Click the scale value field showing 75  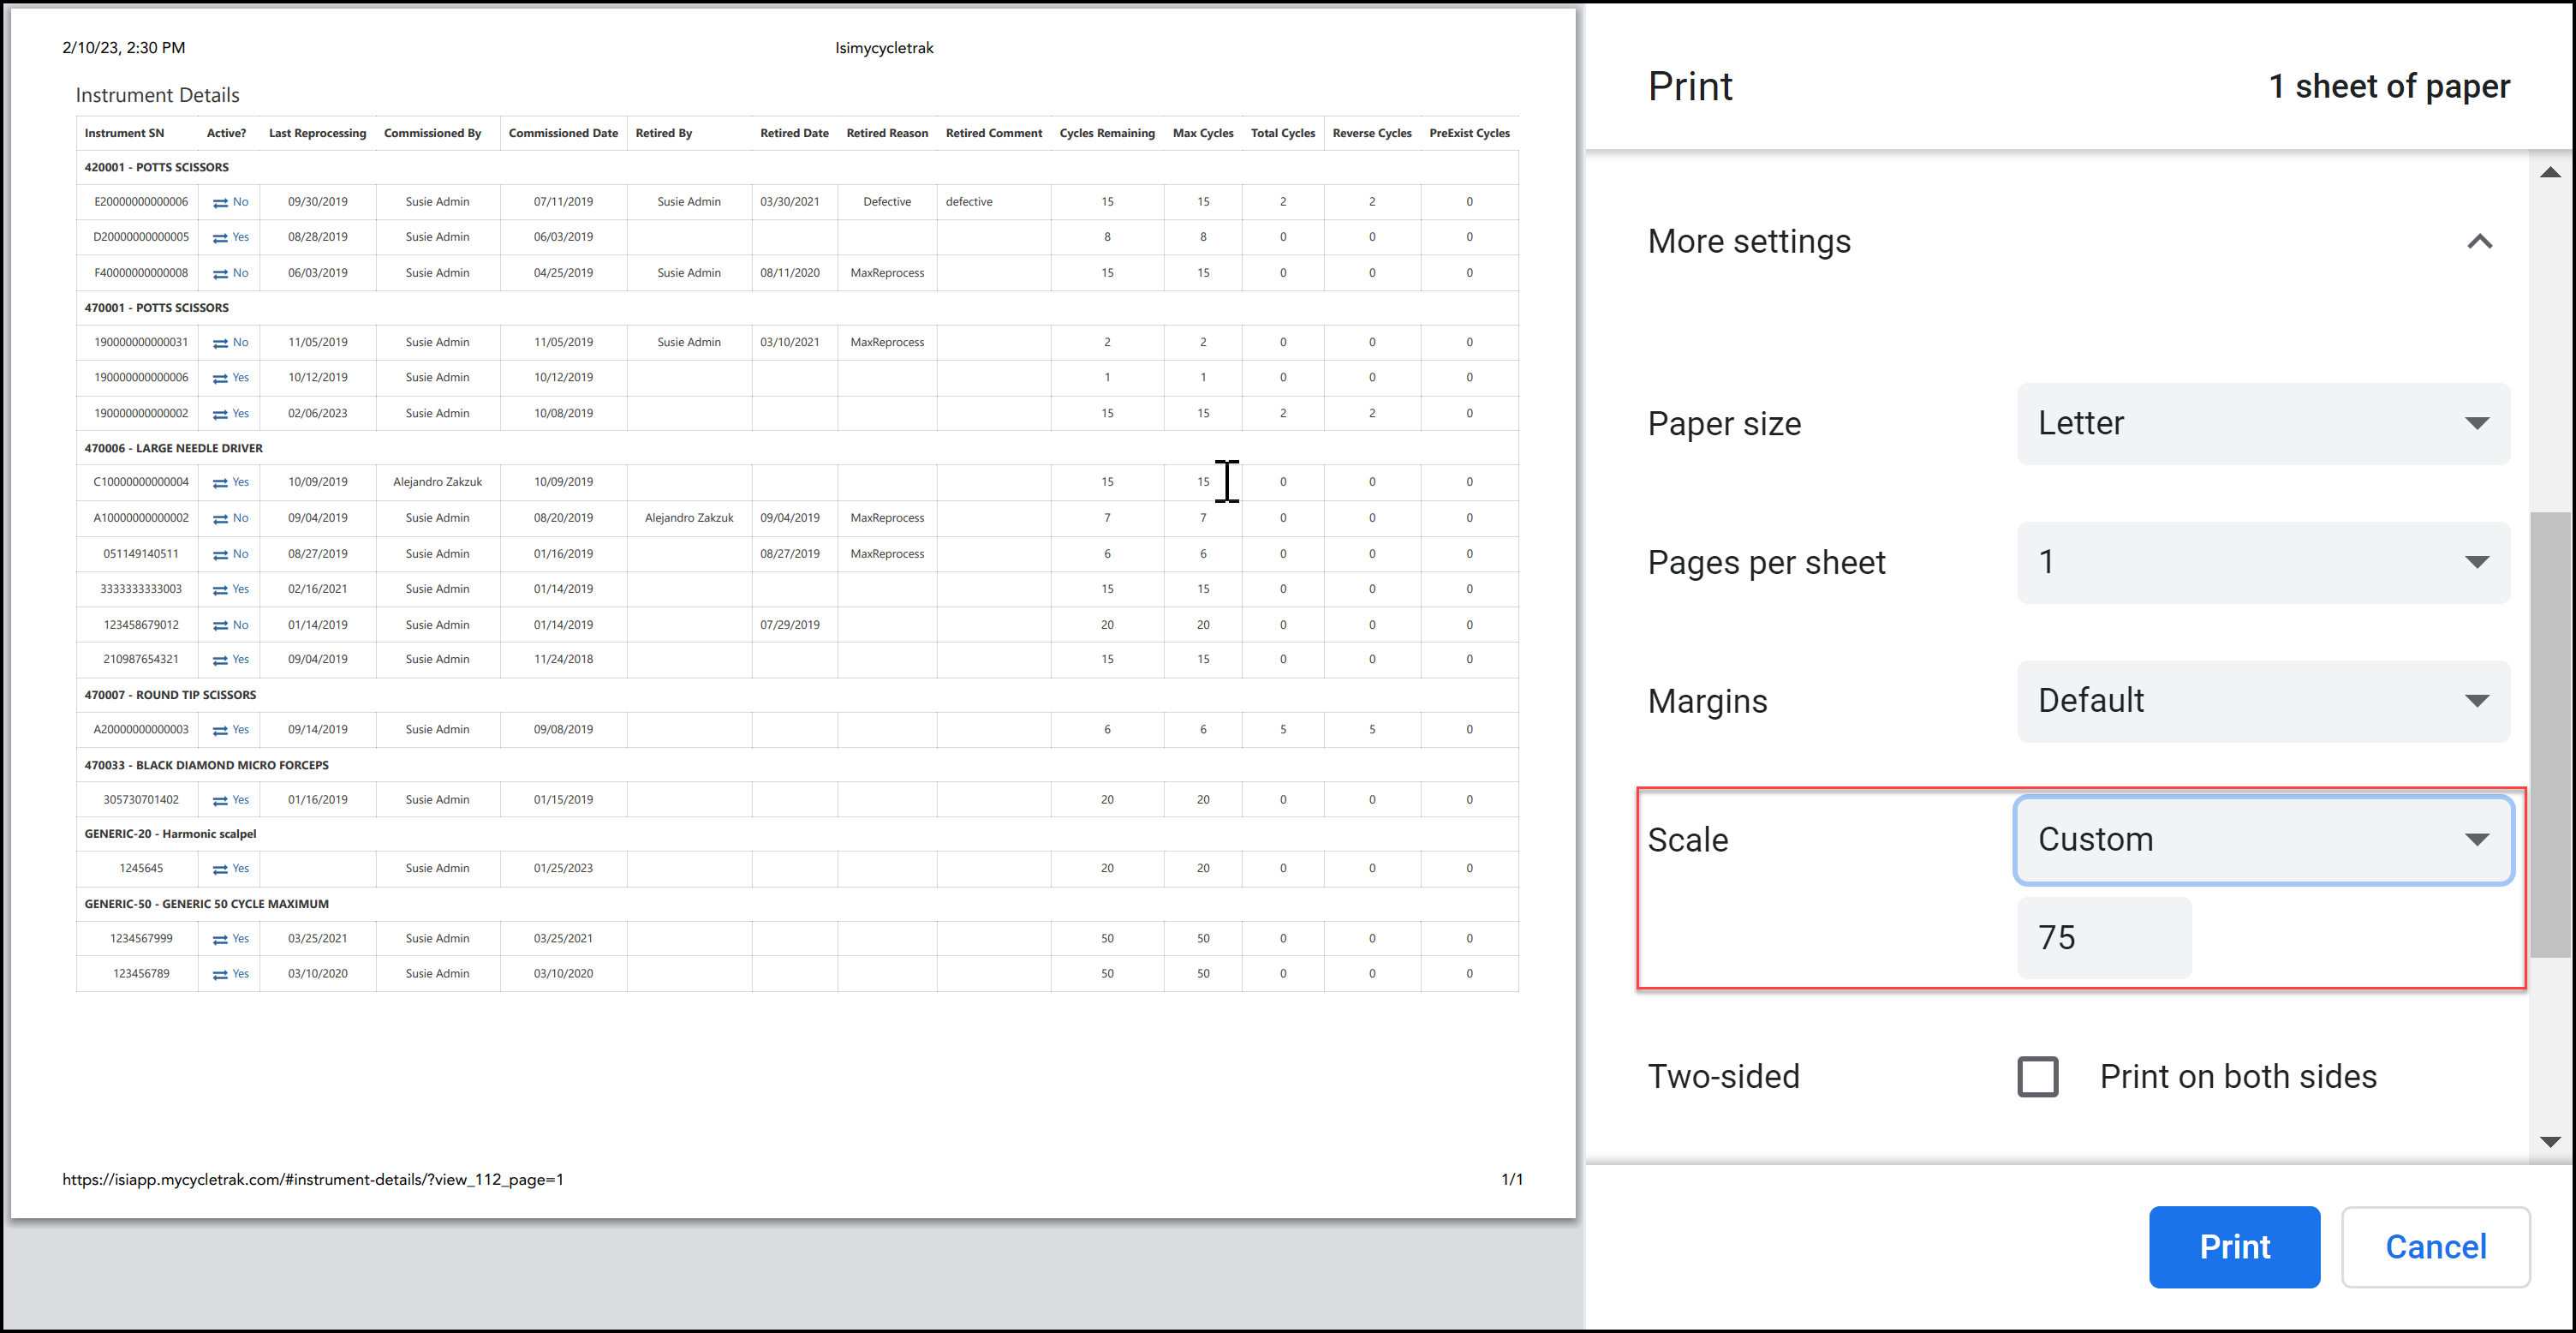click(2103, 938)
